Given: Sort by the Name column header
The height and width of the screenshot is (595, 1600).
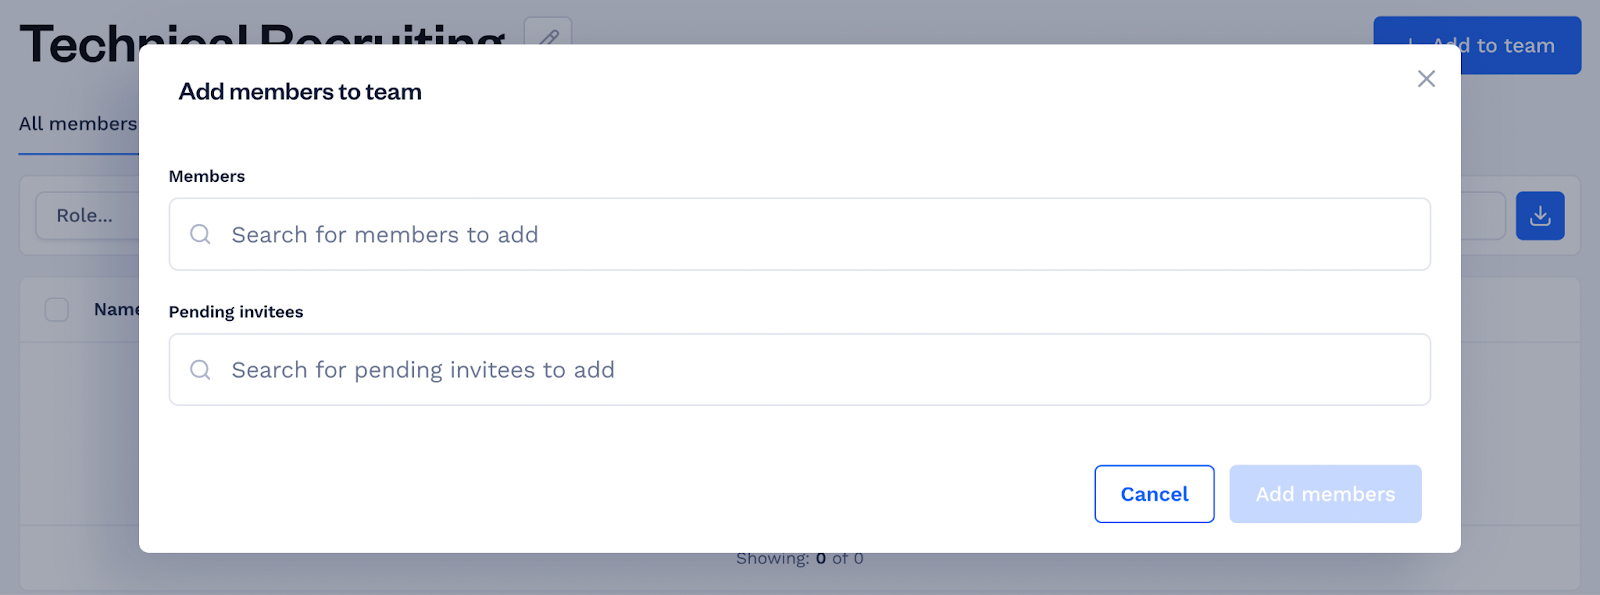Looking at the screenshot, I should 116,310.
